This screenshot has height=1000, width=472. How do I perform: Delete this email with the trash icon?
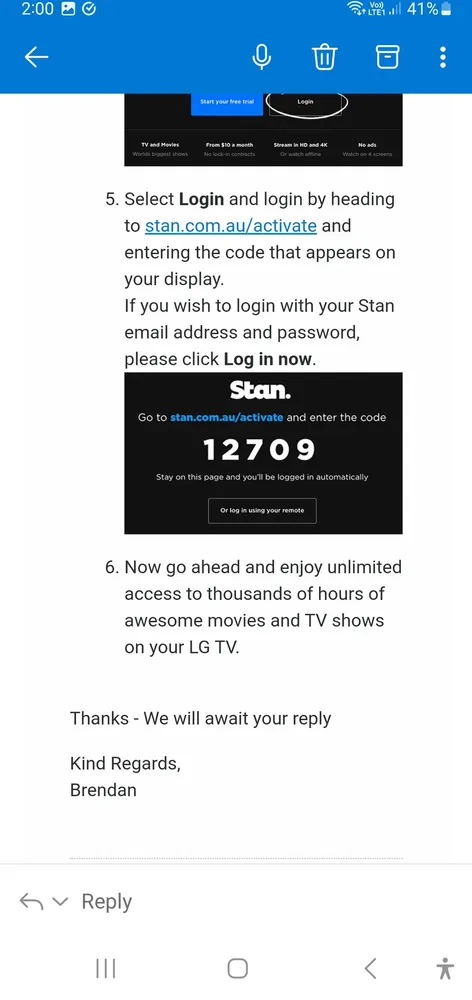324,57
